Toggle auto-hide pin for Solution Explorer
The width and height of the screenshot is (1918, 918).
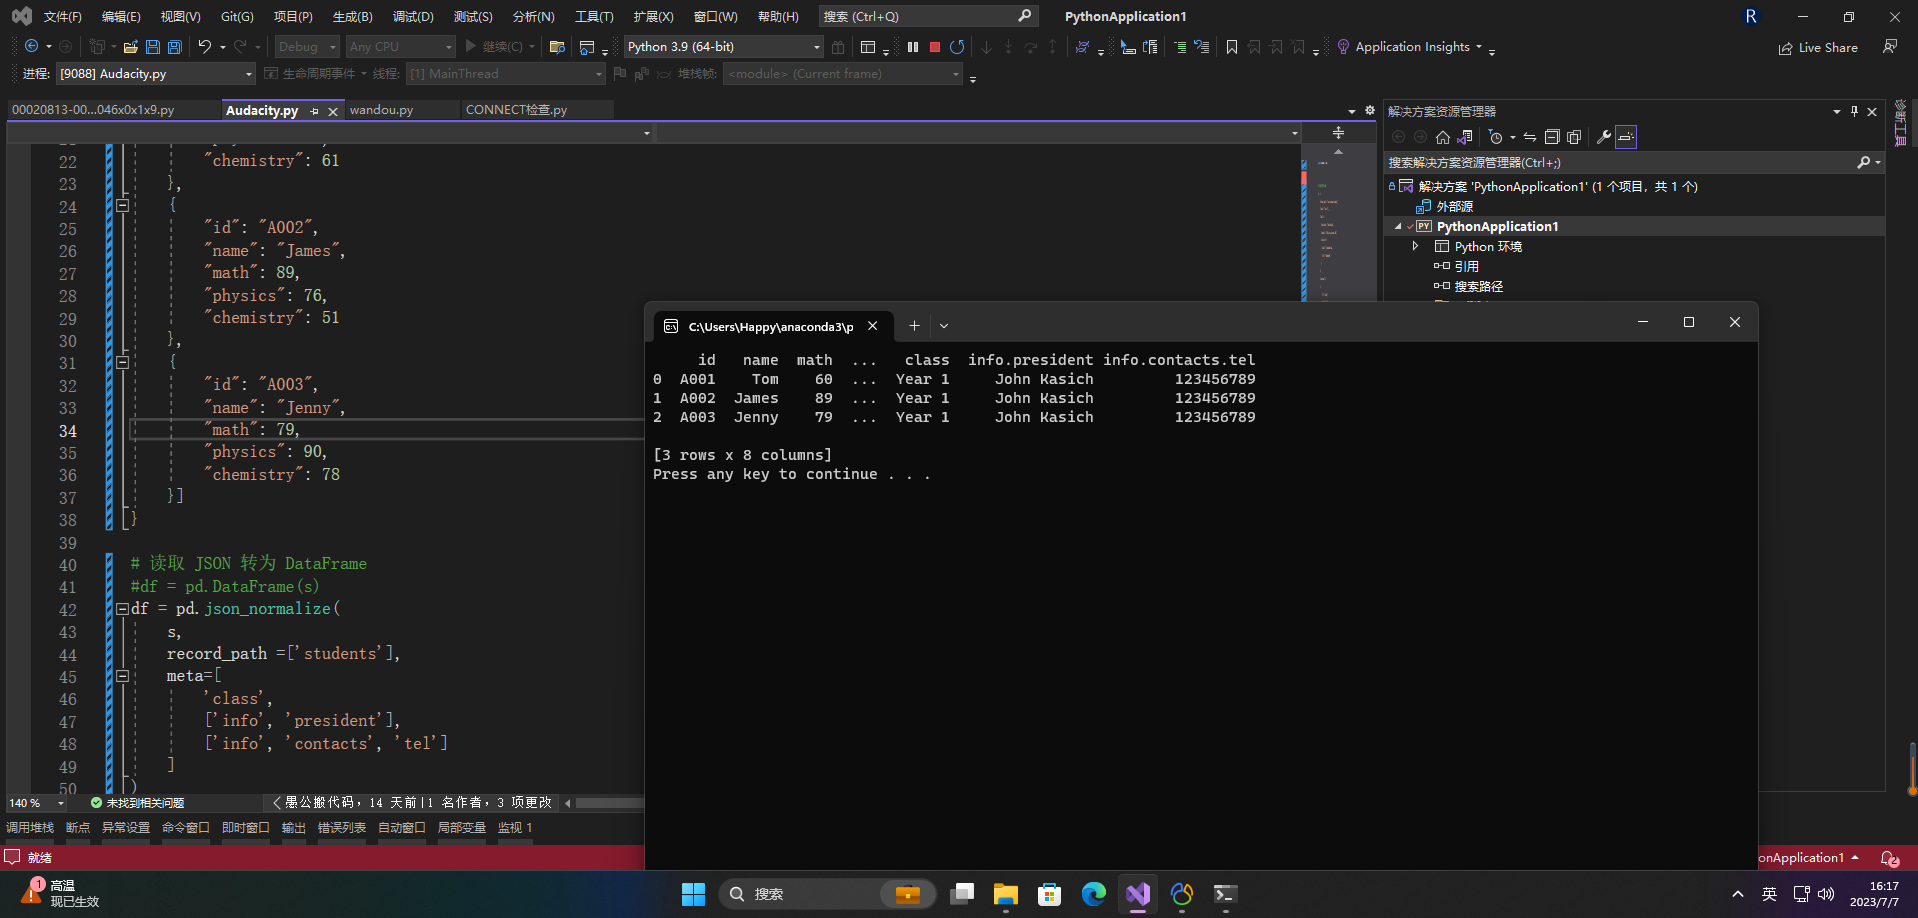tap(1854, 111)
